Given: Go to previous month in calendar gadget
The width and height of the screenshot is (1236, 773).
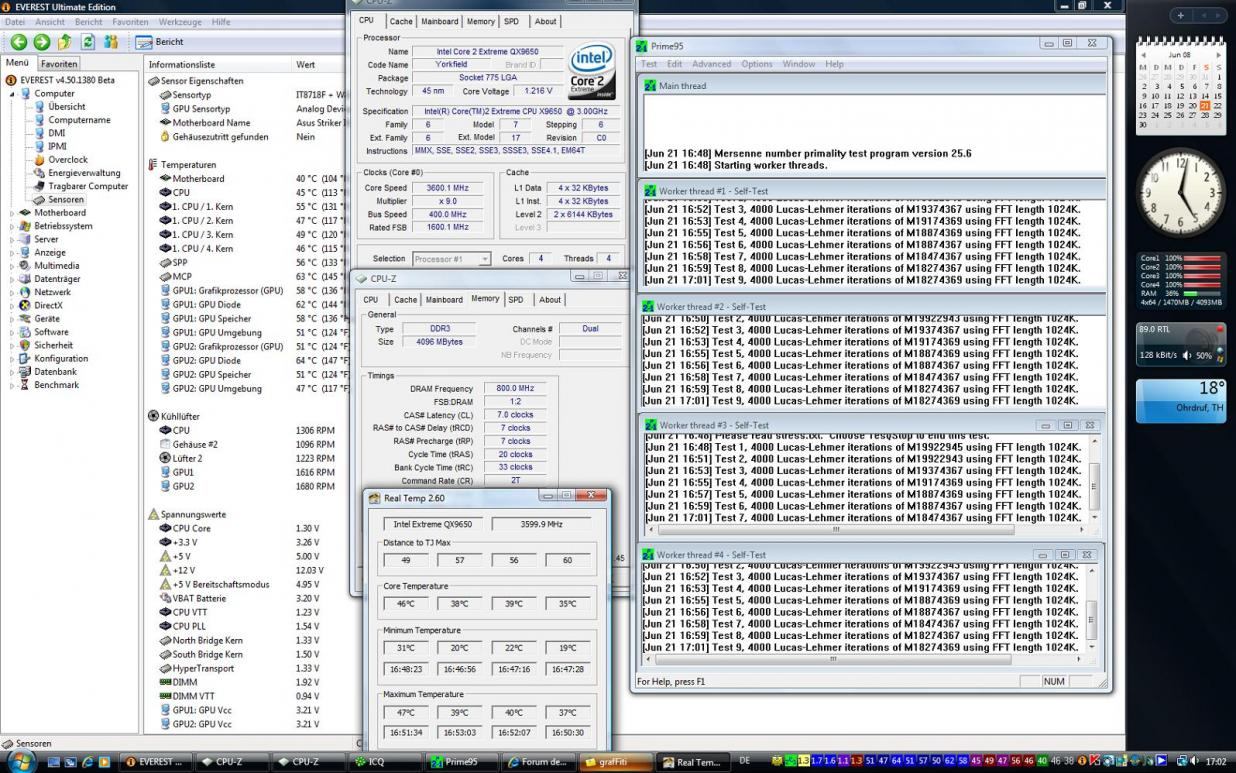Looking at the screenshot, I should 1144,55.
